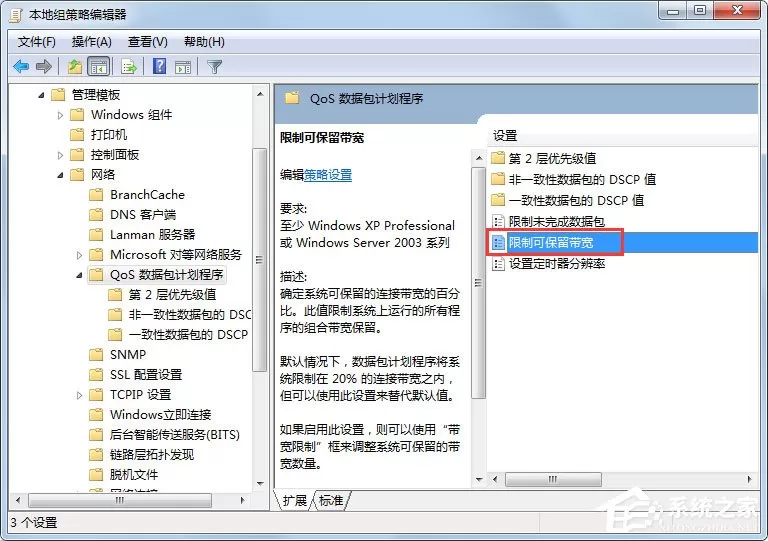Expand Microsoft 对等网络服务 node
The height and width of the screenshot is (541, 768).
(79, 255)
